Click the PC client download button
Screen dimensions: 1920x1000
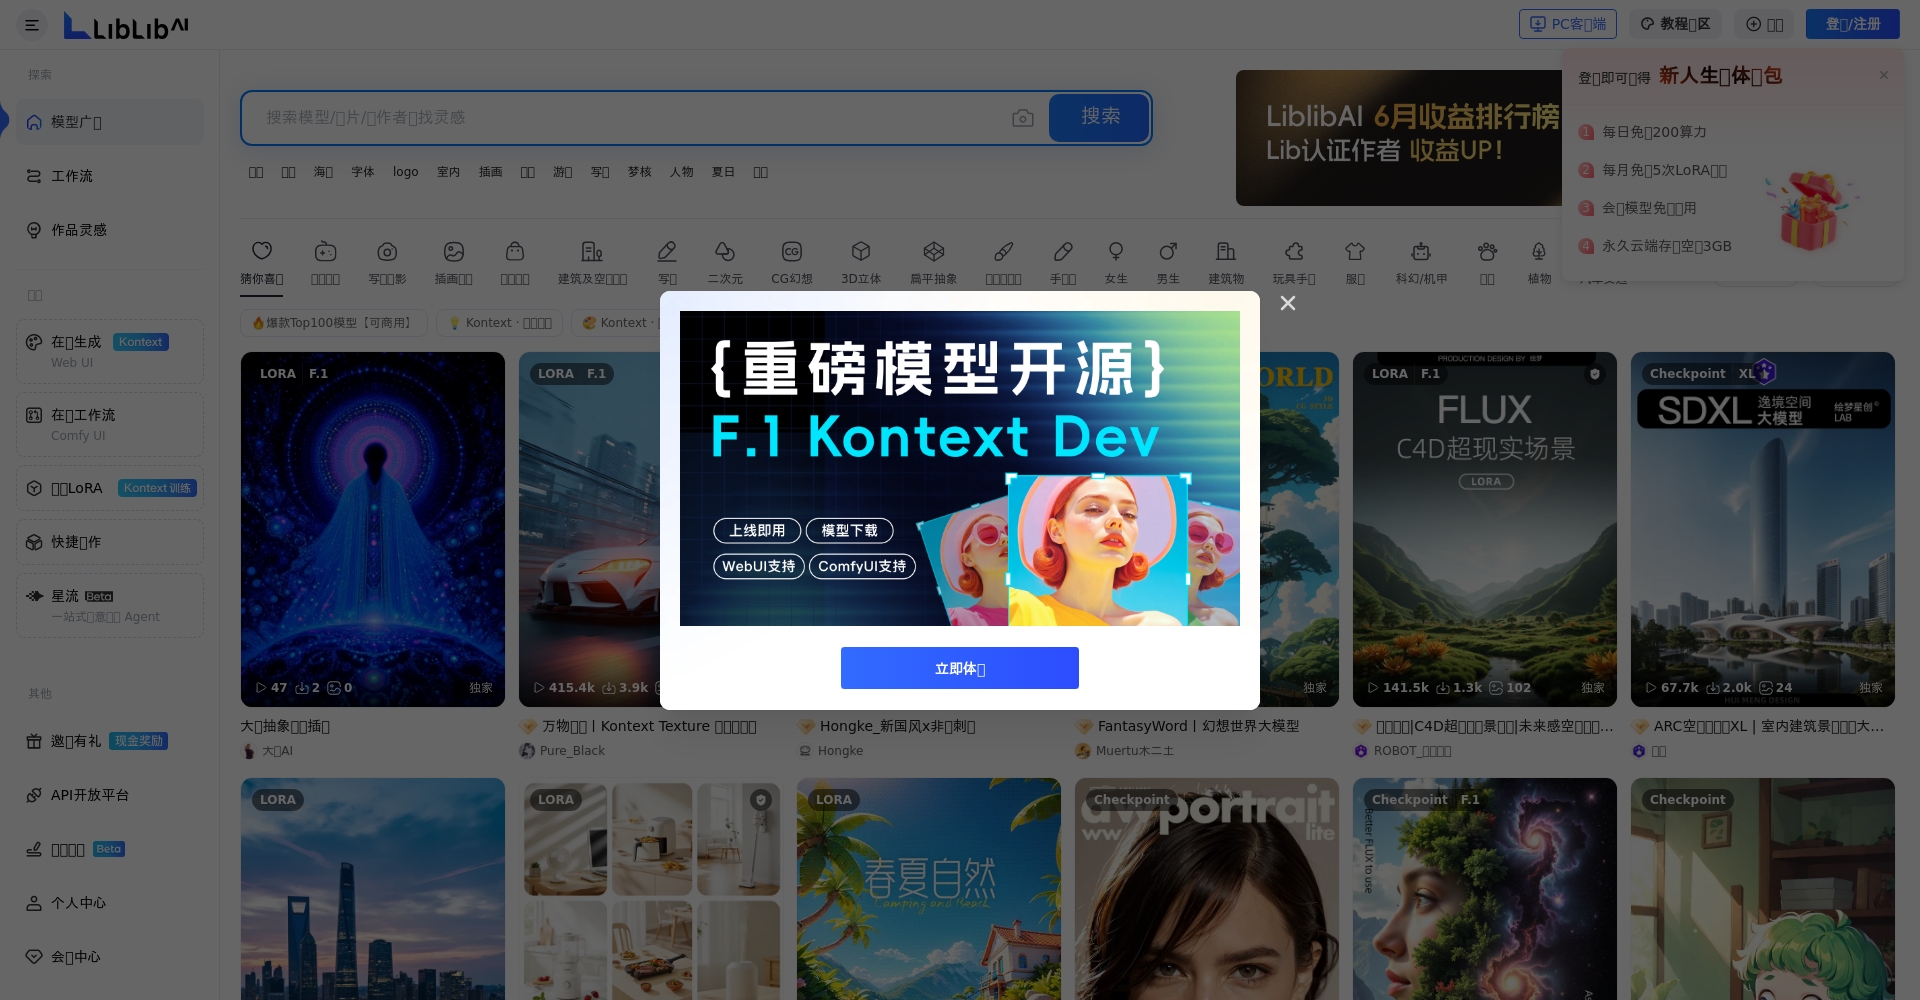(x=1567, y=24)
